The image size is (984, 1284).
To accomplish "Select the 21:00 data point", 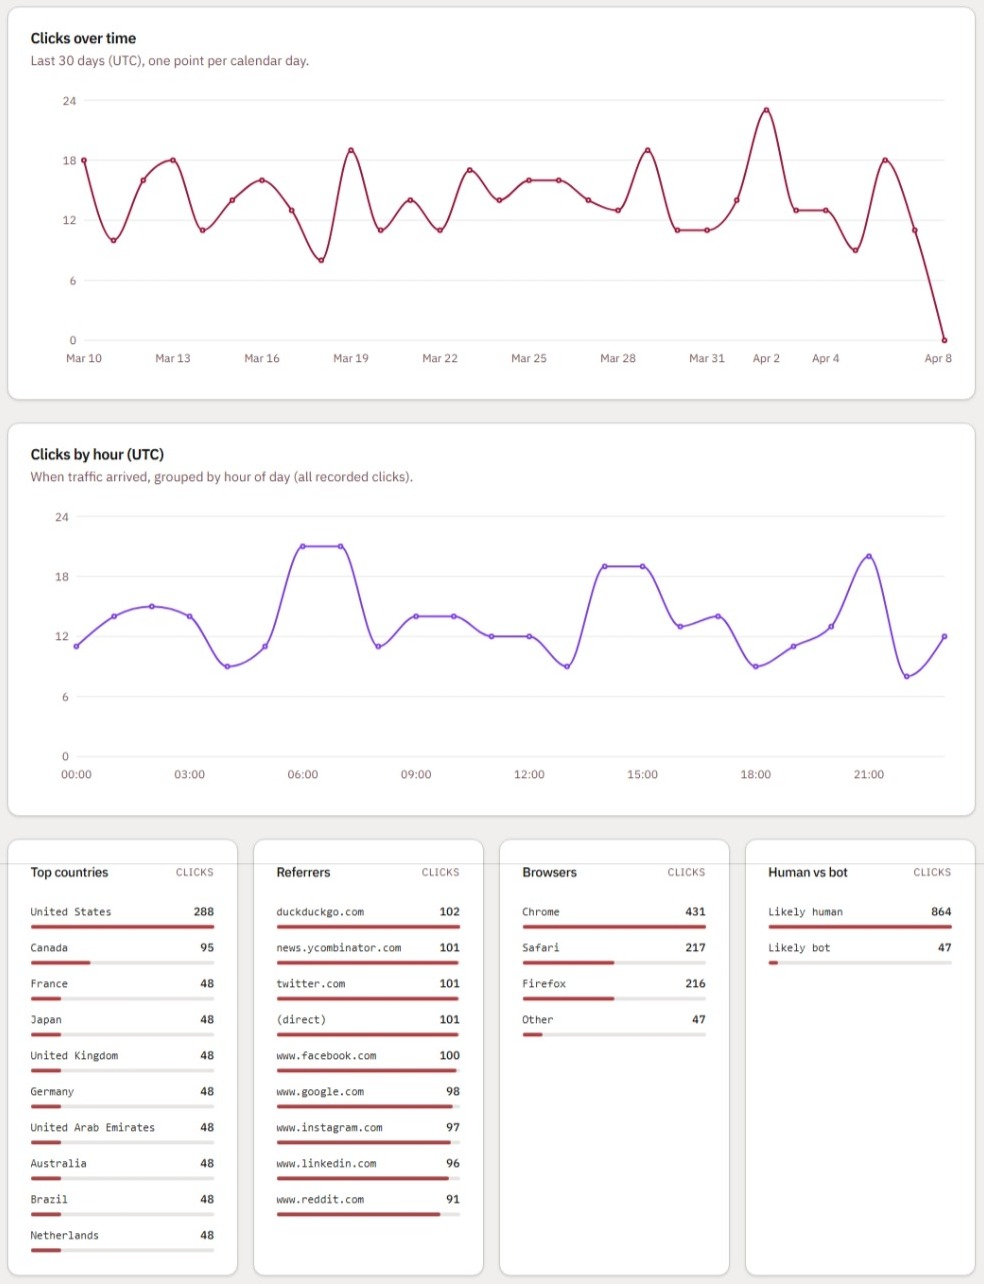I will pos(868,555).
